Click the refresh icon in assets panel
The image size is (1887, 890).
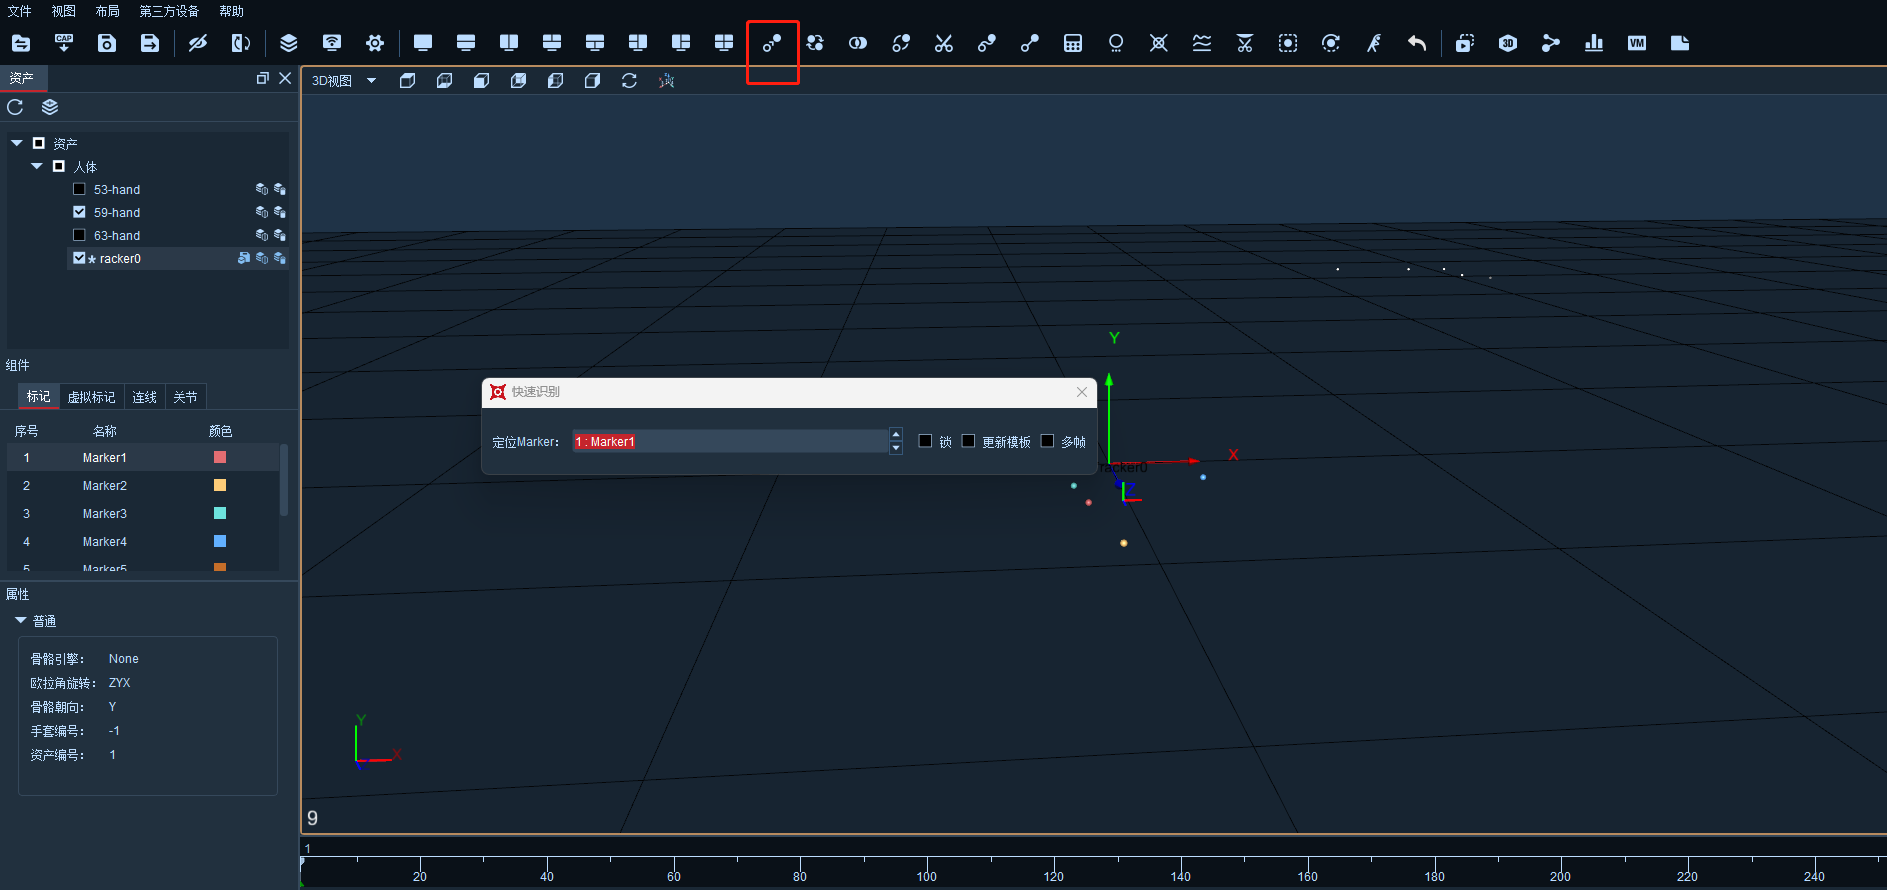pos(15,107)
